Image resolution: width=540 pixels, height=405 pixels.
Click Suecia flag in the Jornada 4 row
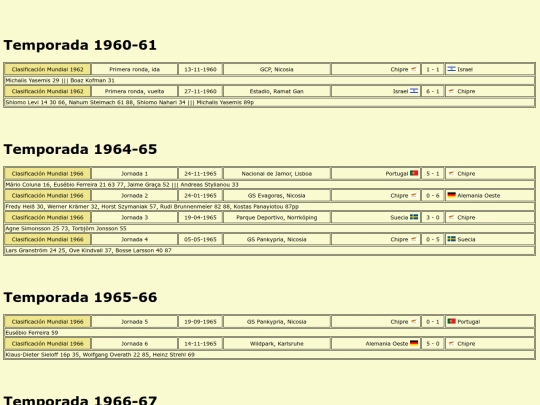click(451, 239)
